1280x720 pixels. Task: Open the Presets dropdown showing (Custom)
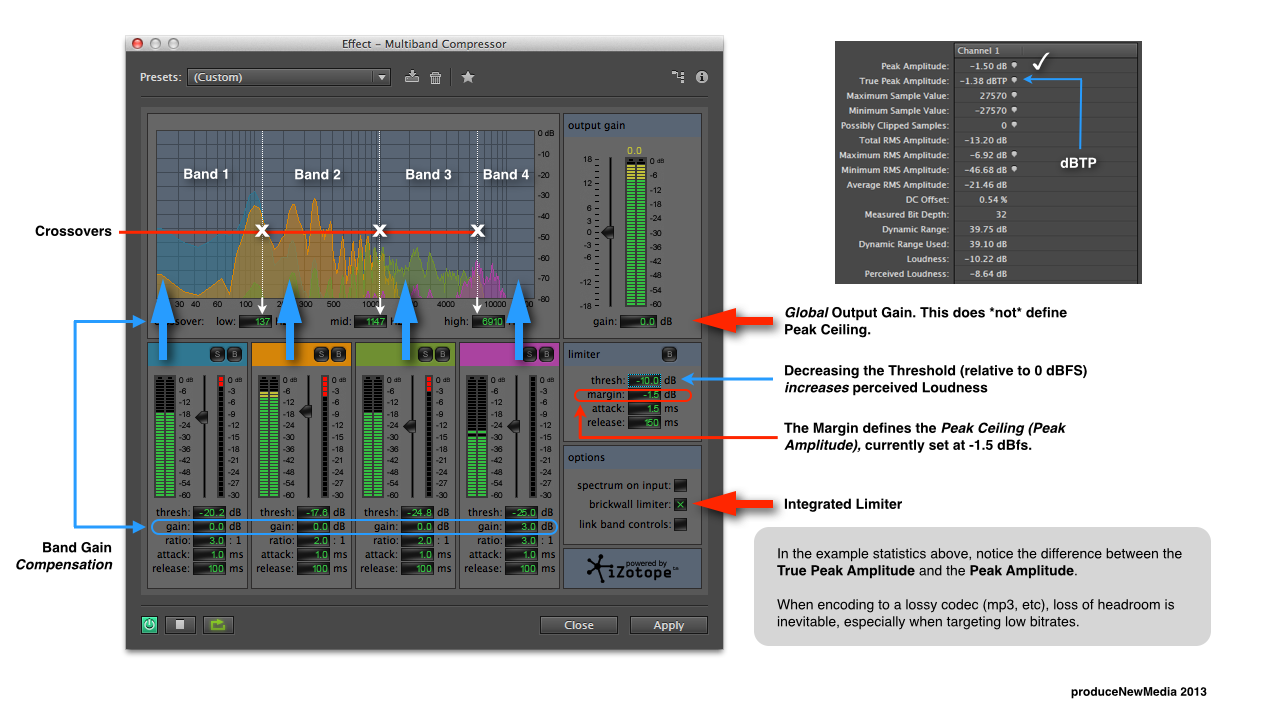pos(288,77)
